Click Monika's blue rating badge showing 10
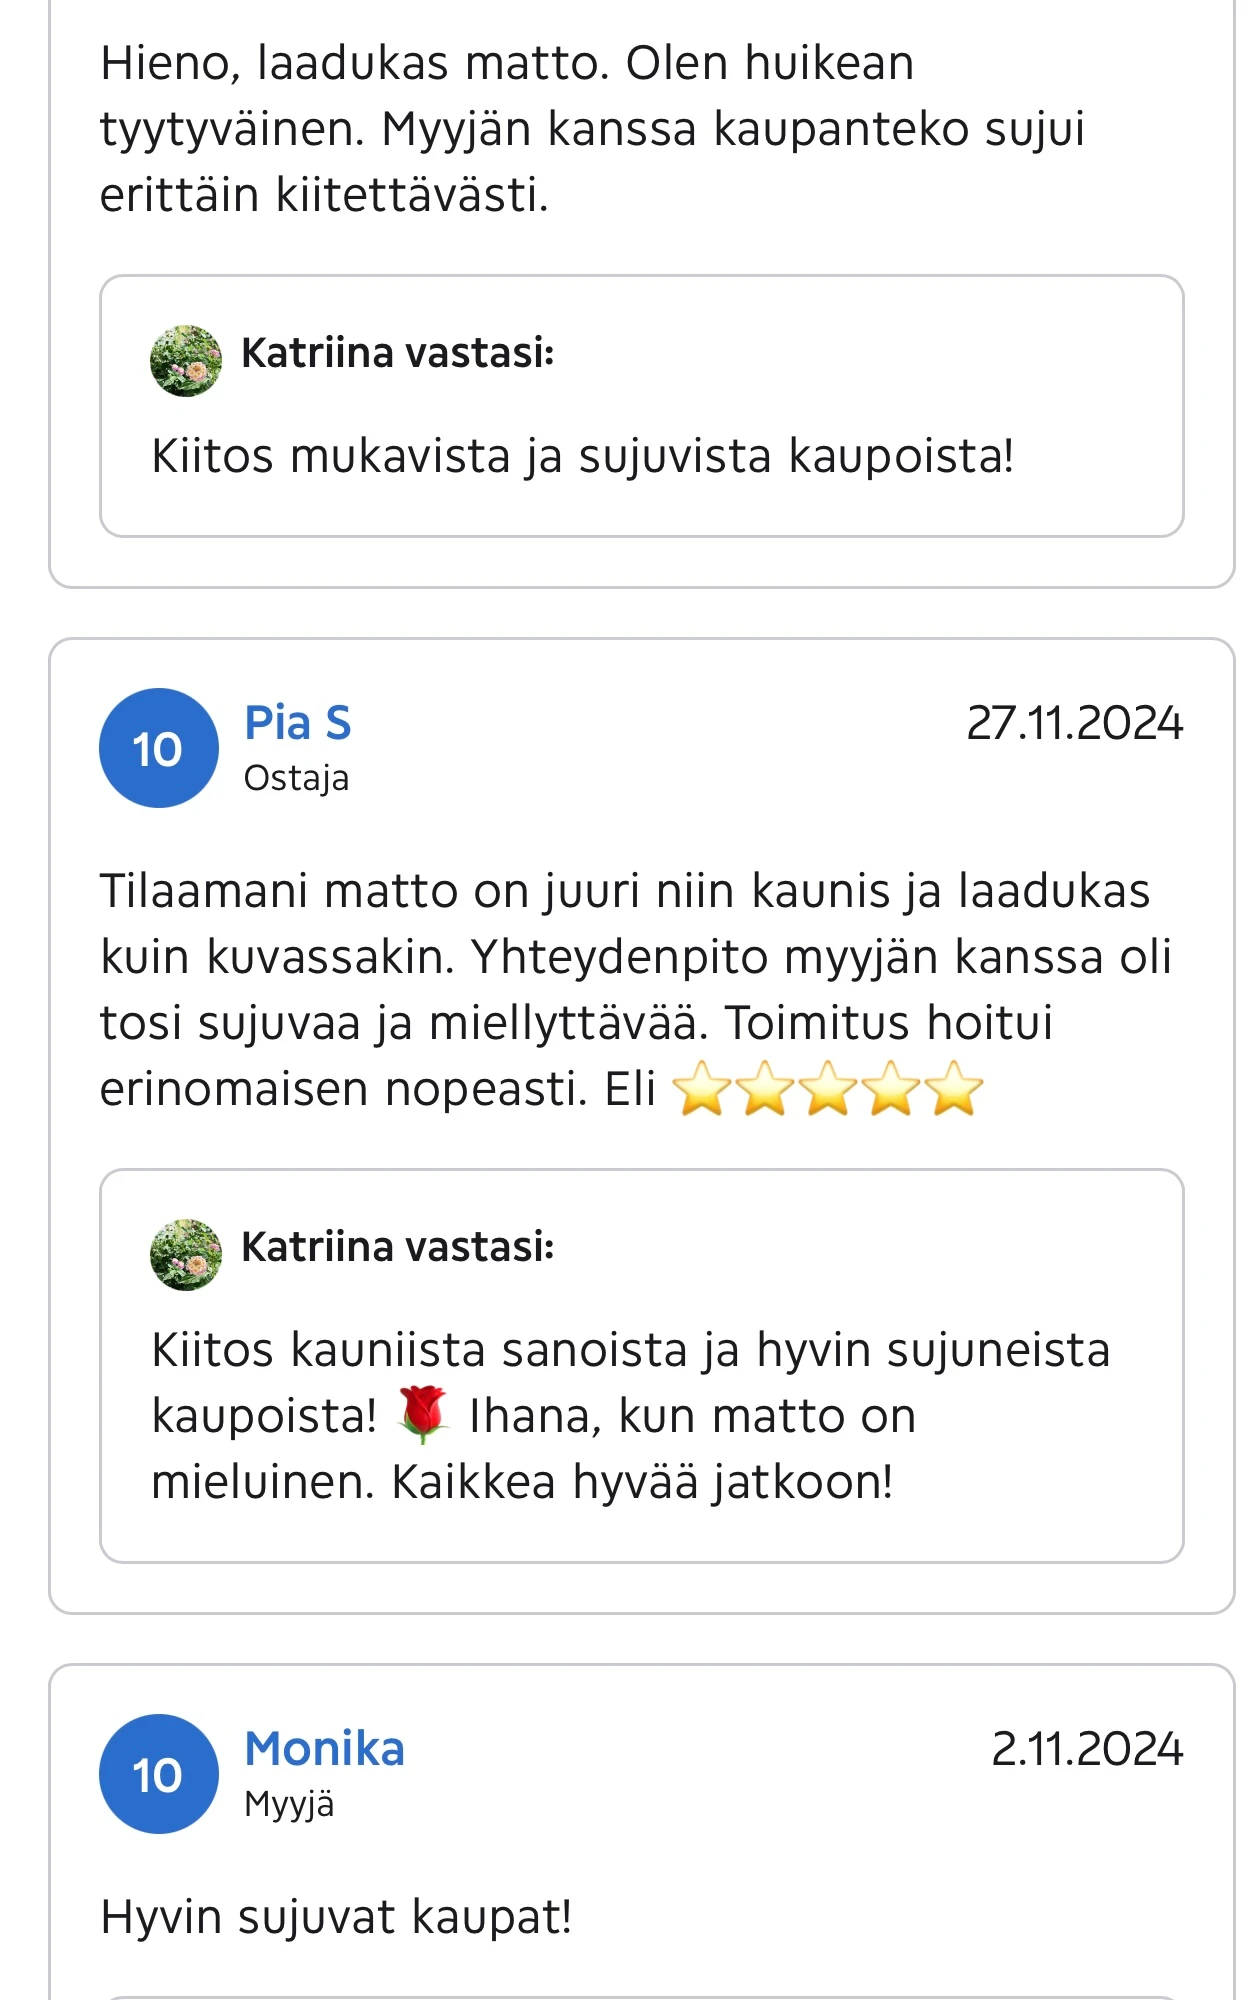 (158, 1773)
